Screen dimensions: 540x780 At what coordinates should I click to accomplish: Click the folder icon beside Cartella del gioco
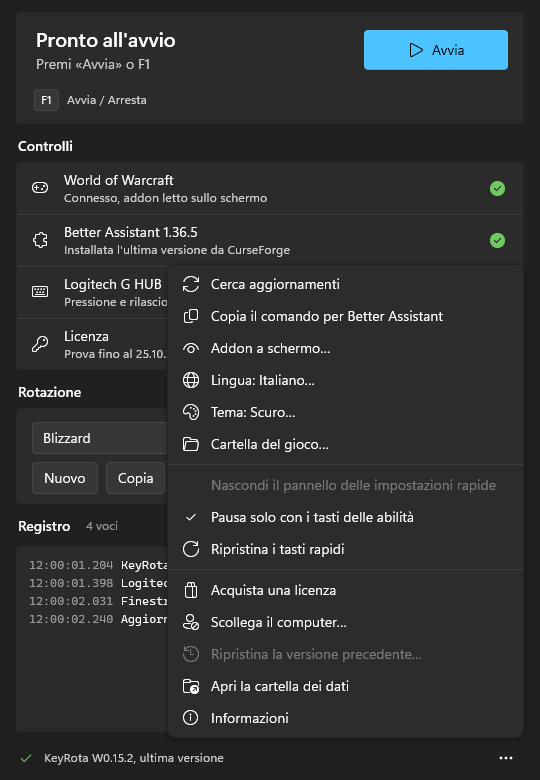(191, 444)
